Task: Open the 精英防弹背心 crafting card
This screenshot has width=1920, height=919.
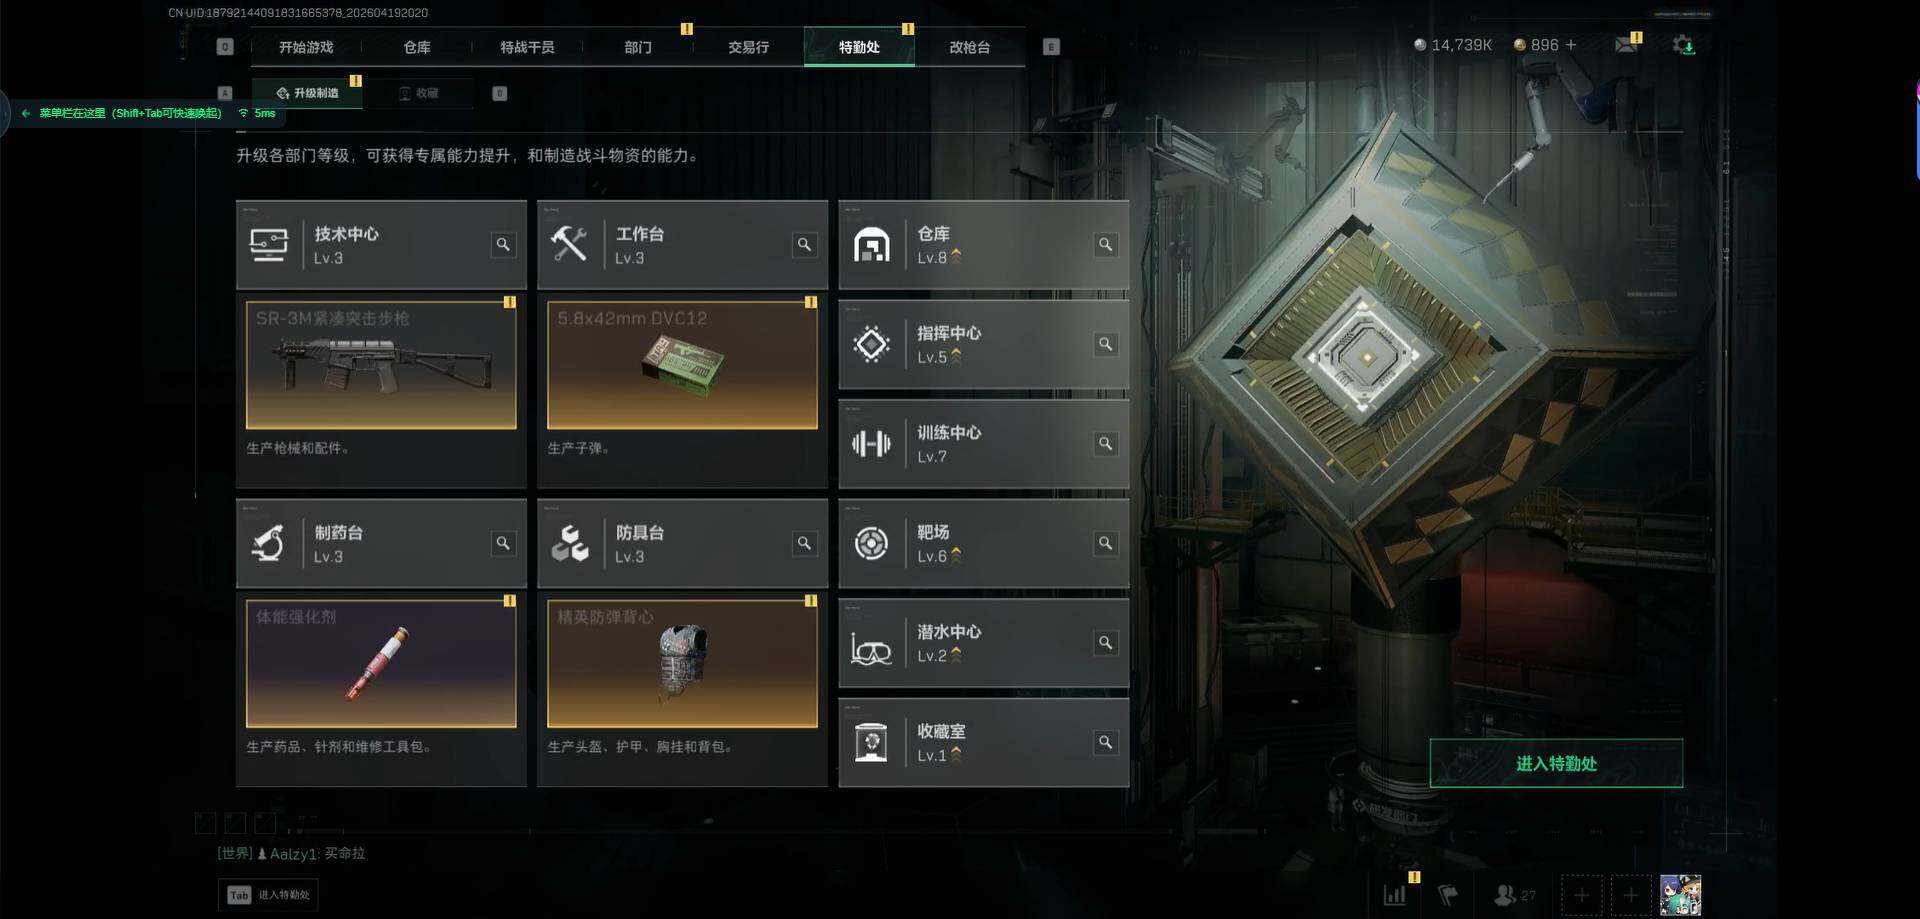Action: coord(682,663)
